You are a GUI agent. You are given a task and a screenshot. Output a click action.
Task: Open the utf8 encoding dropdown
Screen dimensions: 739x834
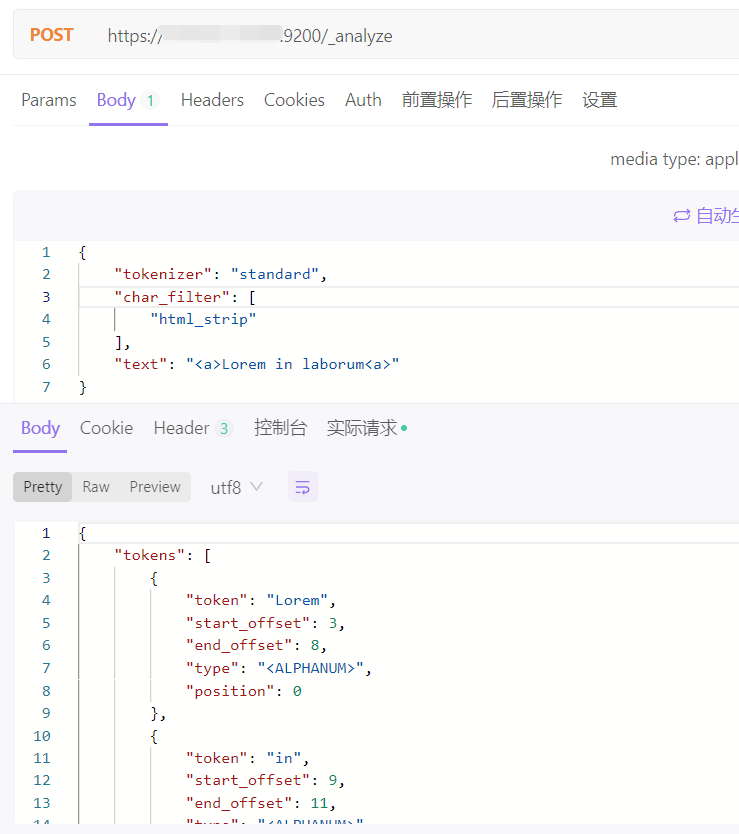point(237,487)
